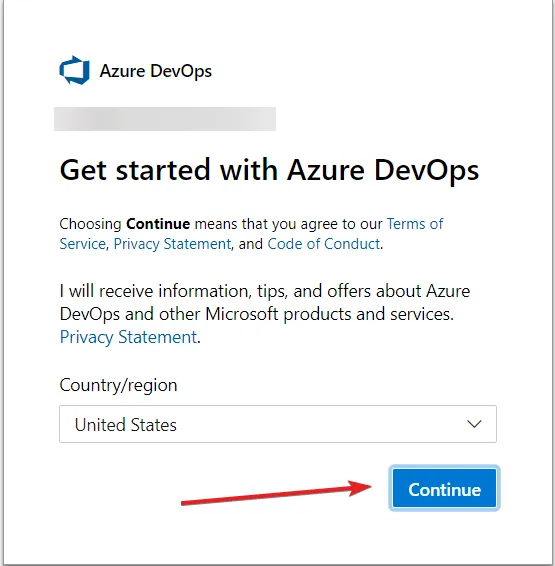Open the Terms of Service link
This screenshot has width=555, height=566.
415,224
